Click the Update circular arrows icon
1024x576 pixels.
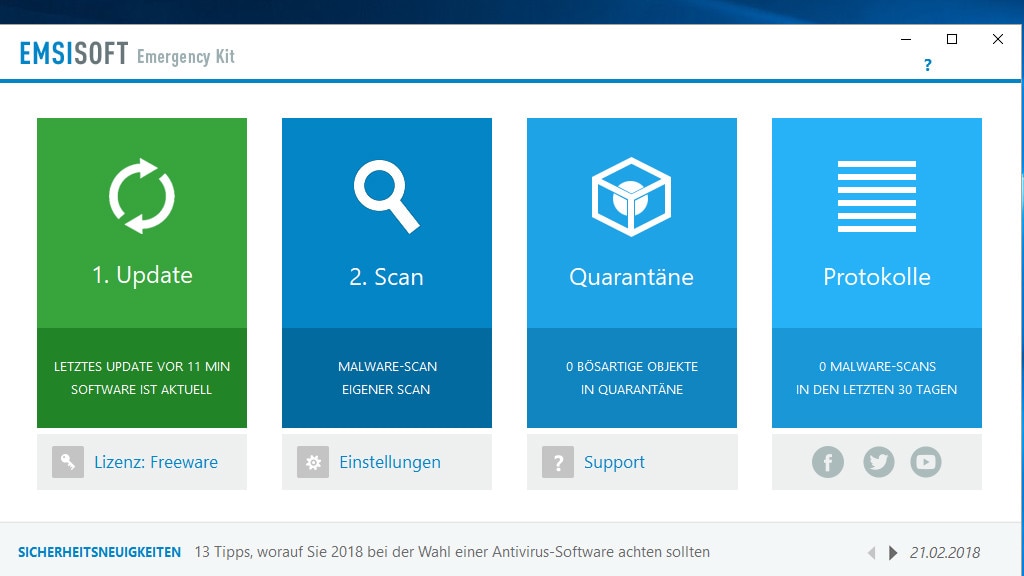[142, 196]
